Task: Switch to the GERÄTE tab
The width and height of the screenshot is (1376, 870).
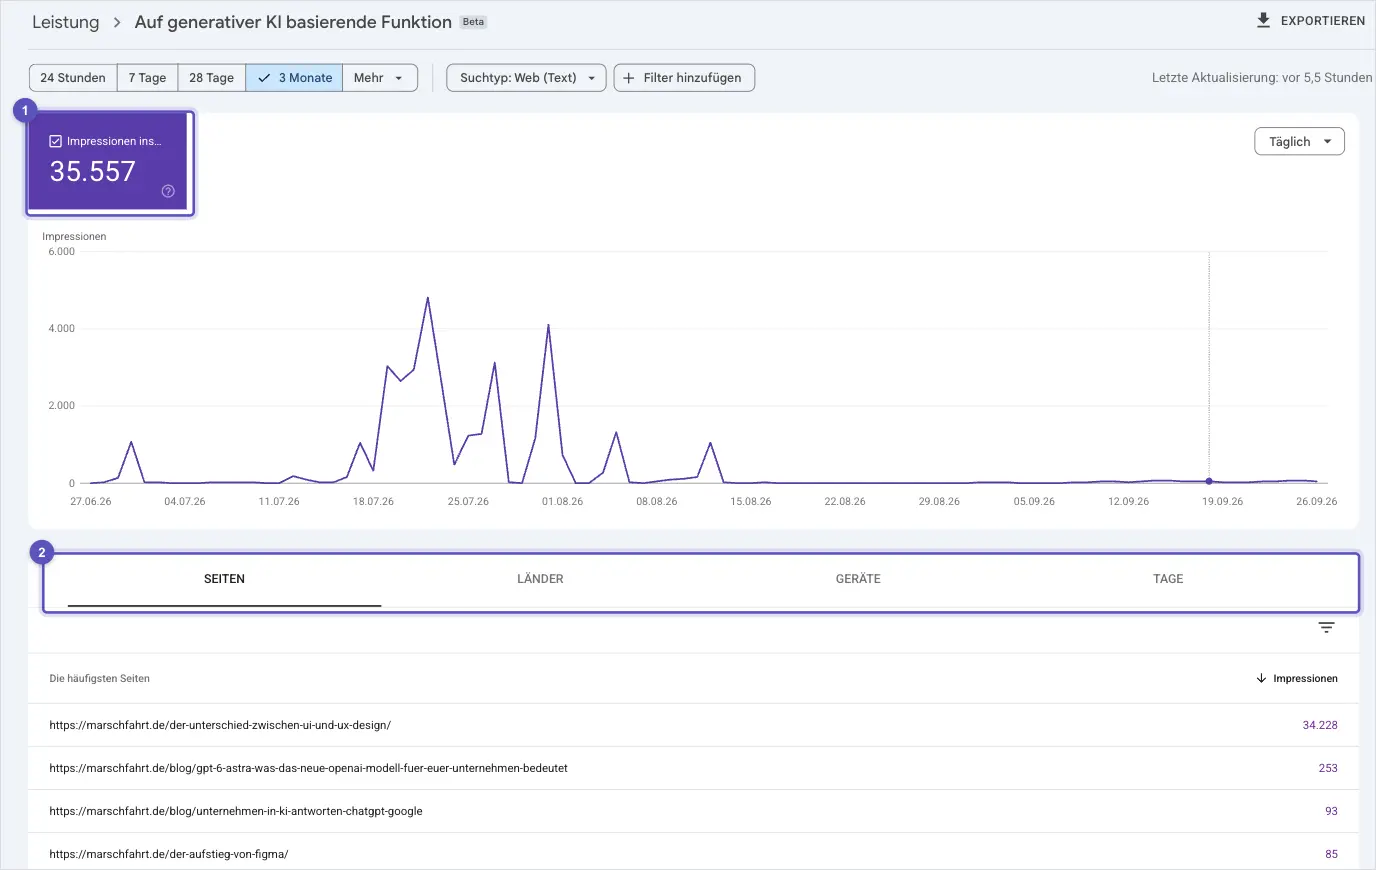Action: pos(858,579)
